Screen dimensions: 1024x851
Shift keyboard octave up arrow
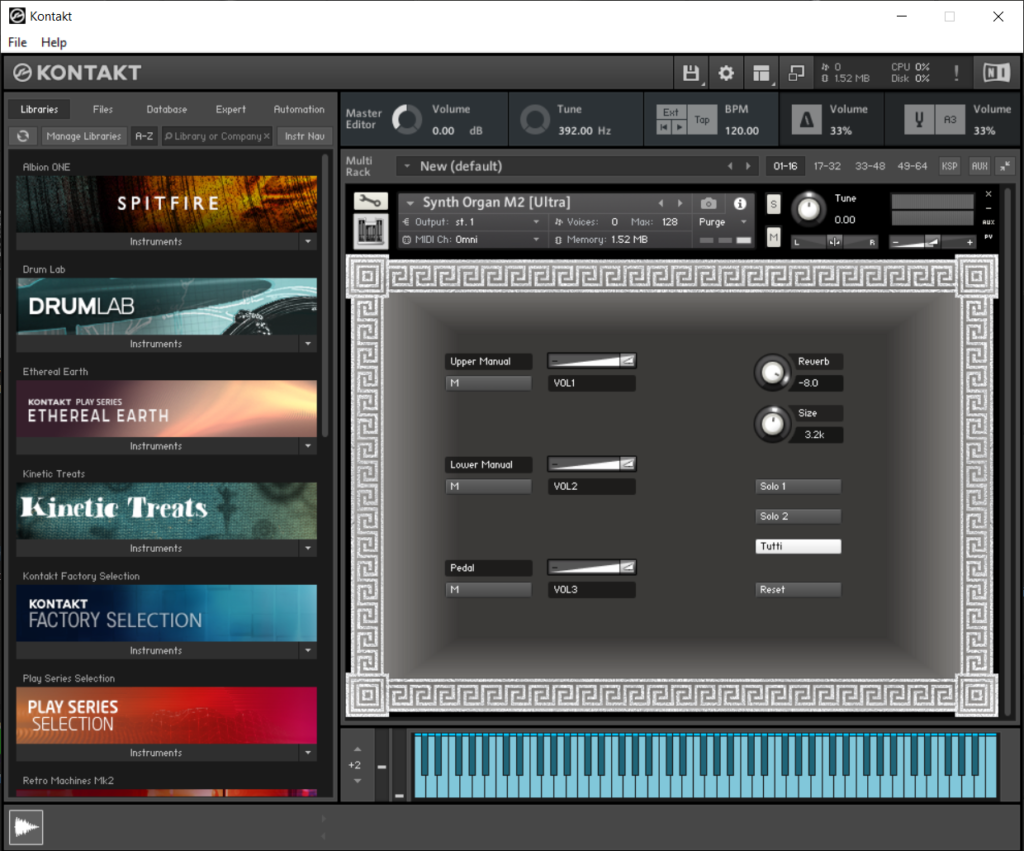click(x=357, y=749)
